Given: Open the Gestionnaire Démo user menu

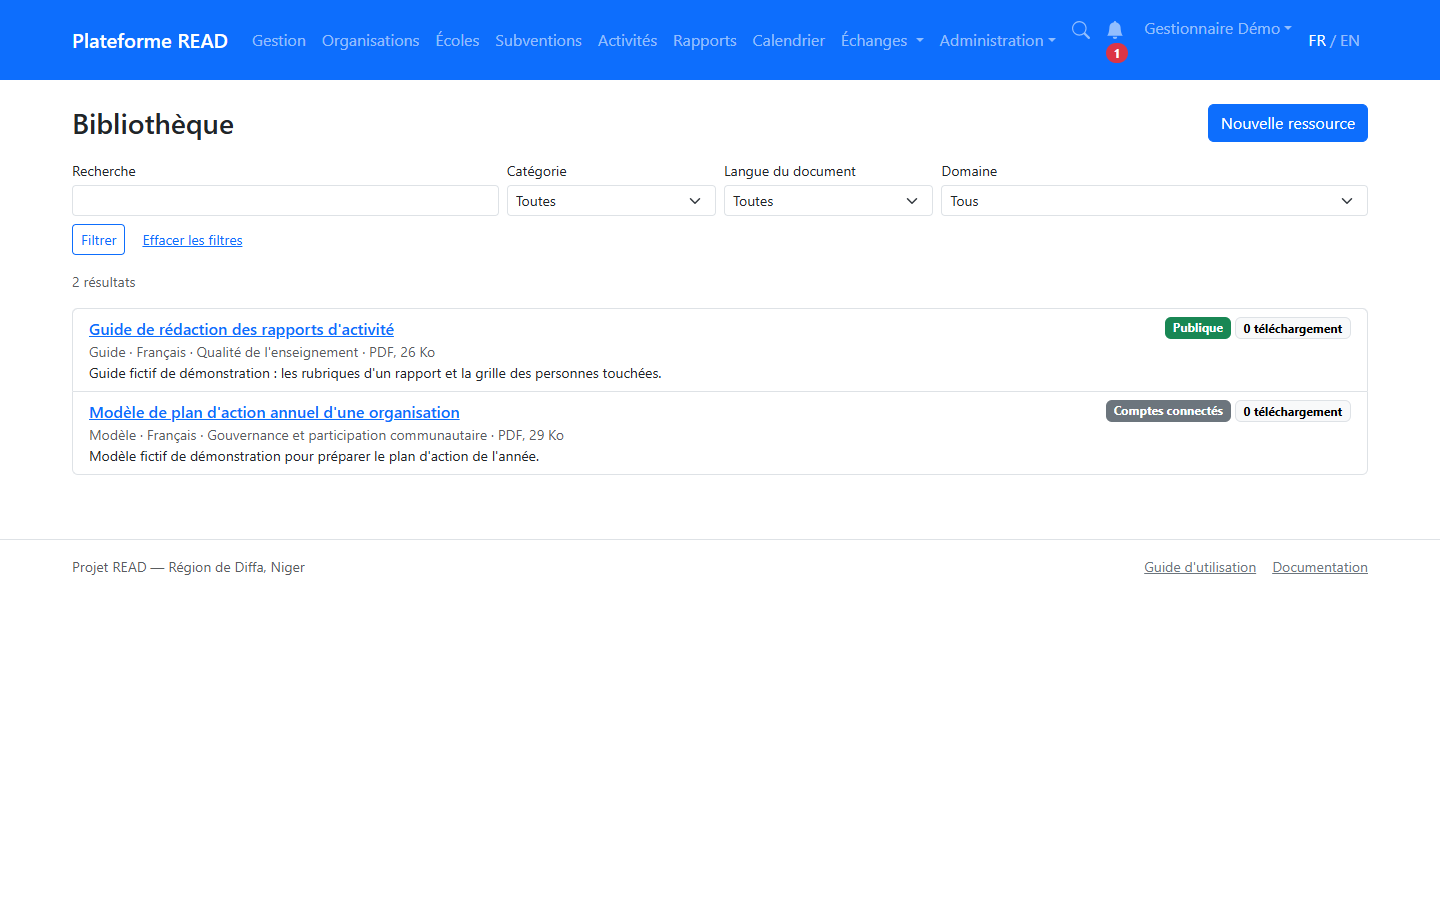Looking at the screenshot, I should click(1218, 29).
